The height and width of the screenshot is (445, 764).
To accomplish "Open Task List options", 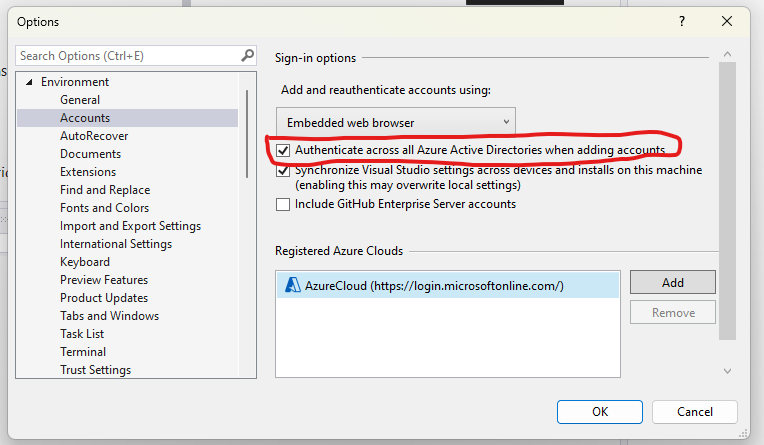I will [x=82, y=334].
